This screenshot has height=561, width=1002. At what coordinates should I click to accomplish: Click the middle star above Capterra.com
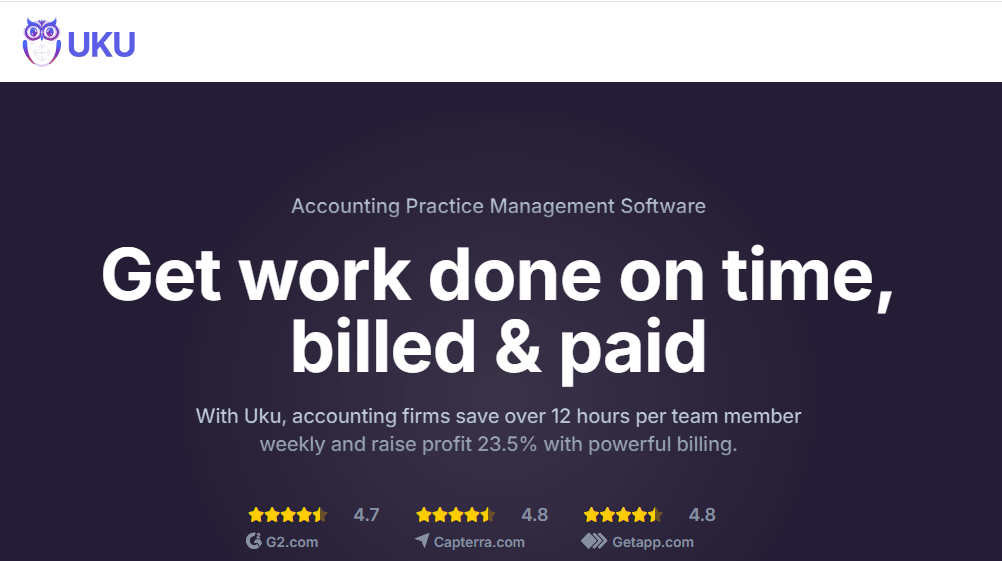click(455, 515)
